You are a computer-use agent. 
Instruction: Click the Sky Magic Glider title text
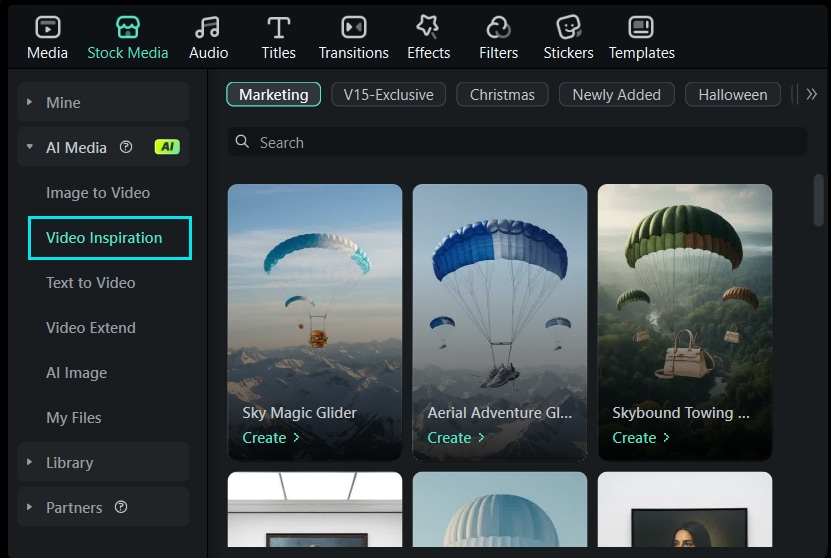pyautogui.click(x=299, y=412)
